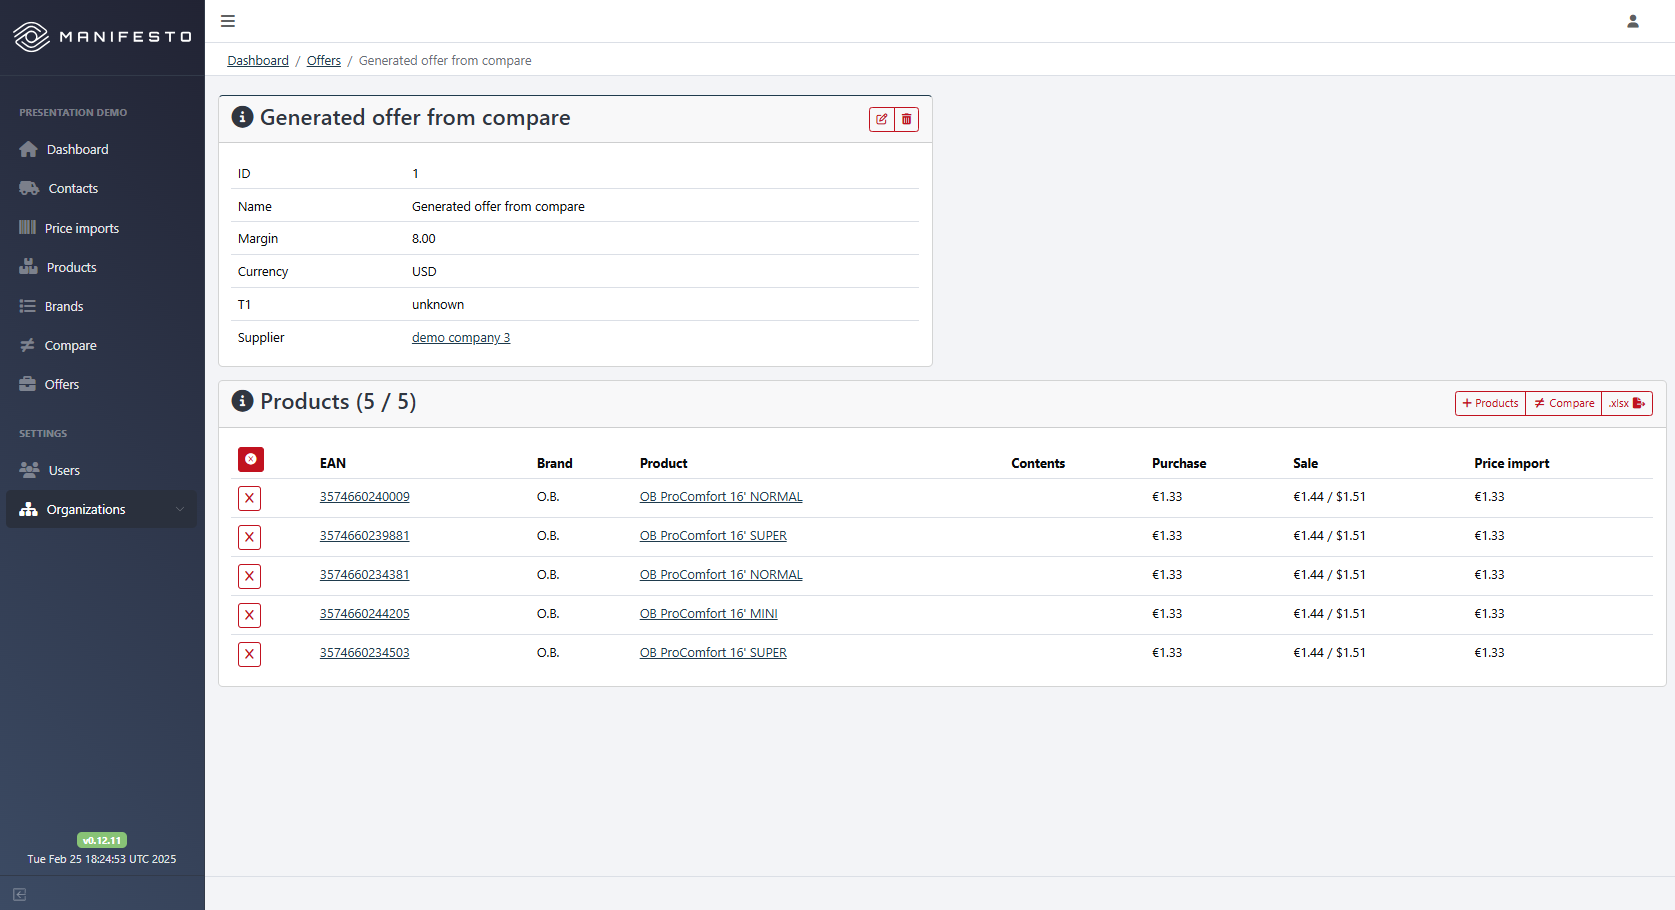The height and width of the screenshot is (910, 1675).
Task: Delete the offer with trash icon
Action: [906, 119]
